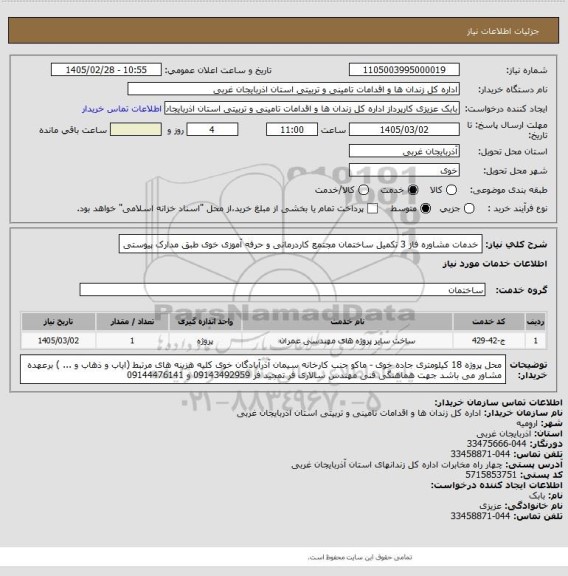Click the family name value عزیزی
The height and width of the screenshot is (576, 568).
click(x=490, y=506)
